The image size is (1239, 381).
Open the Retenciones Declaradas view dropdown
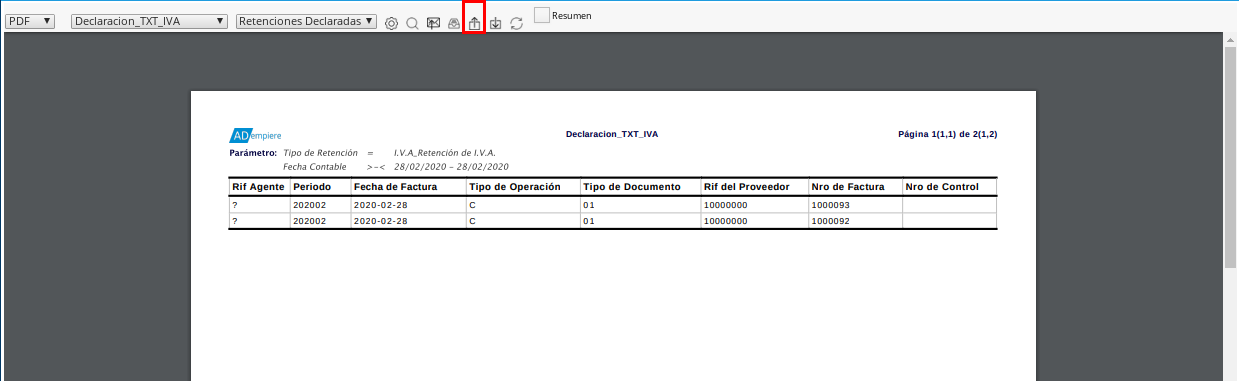pyautogui.click(x=306, y=21)
